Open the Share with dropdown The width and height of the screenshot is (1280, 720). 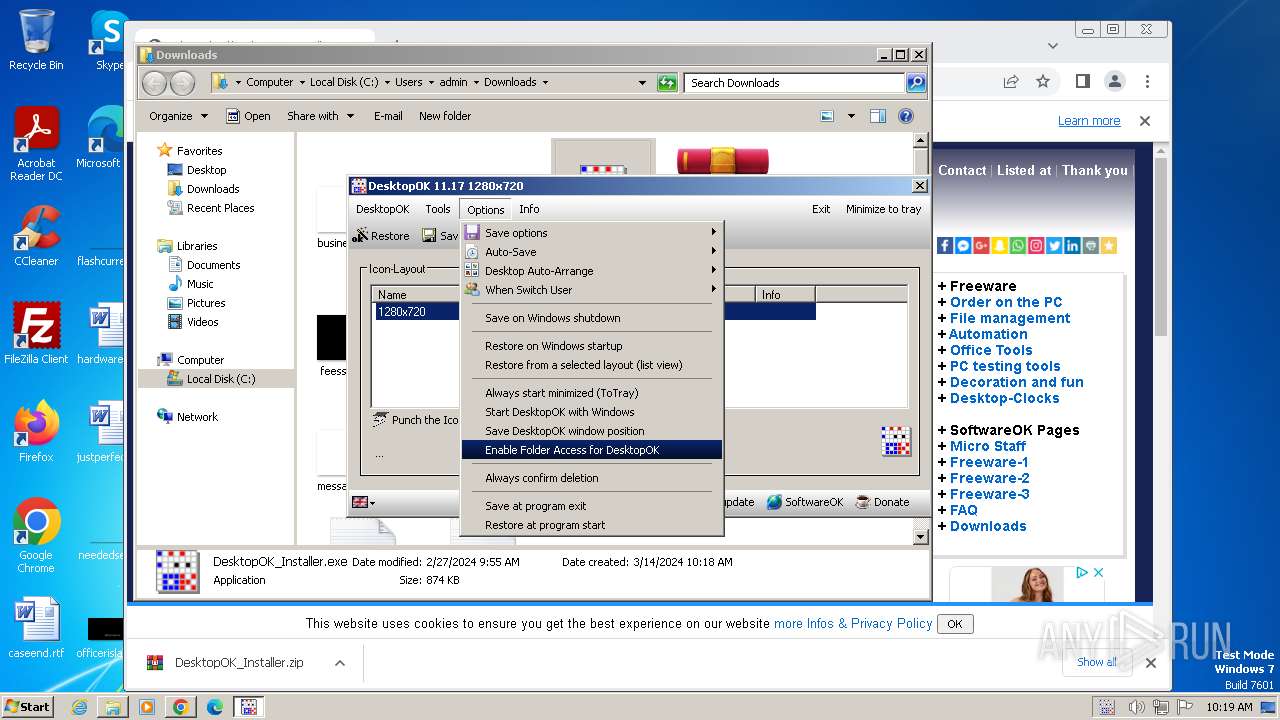pyautogui.click(x=320, y=116)
